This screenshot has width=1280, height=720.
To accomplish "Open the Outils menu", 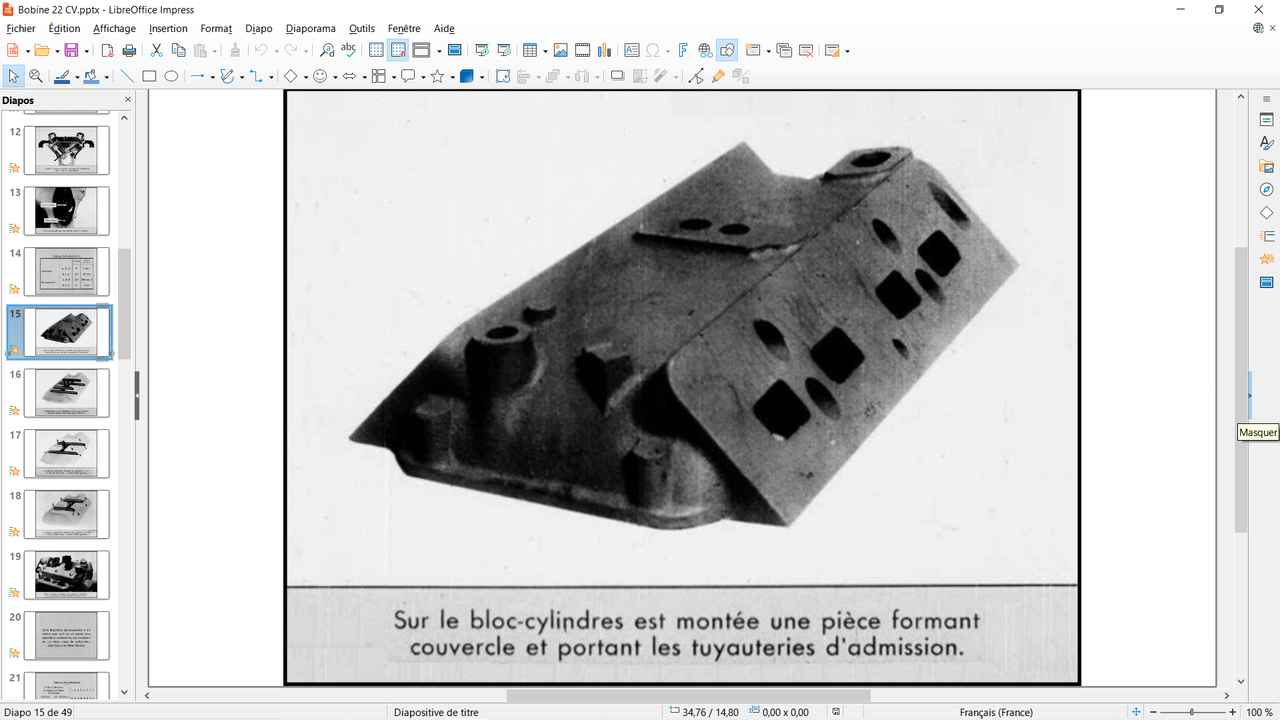I will tap(362, 29).
